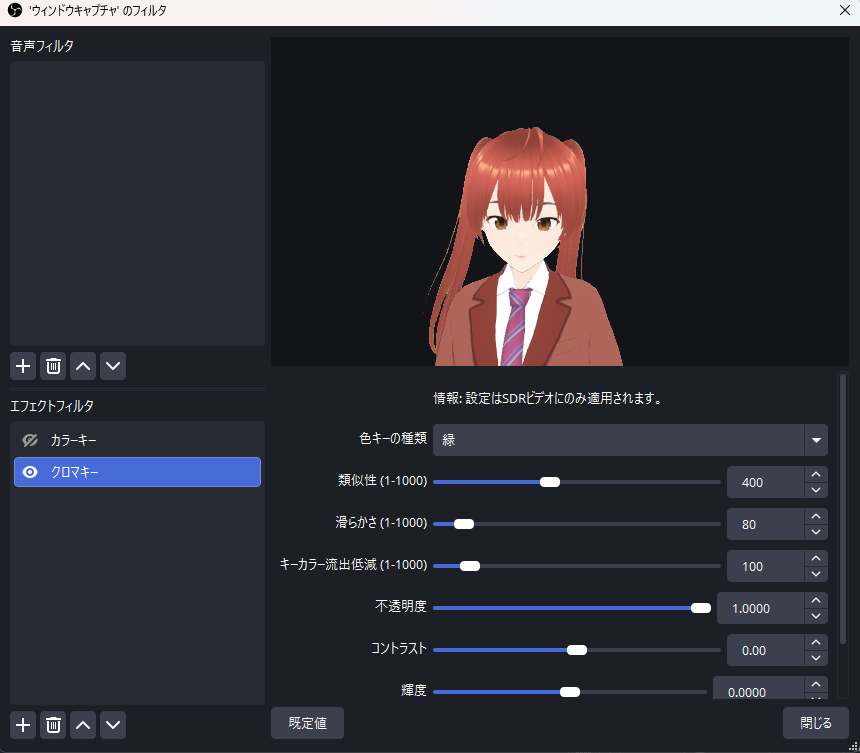Click the キーカラー流出低減 slider handle
This screenshot has height=753, width=860.
[469, 566]
